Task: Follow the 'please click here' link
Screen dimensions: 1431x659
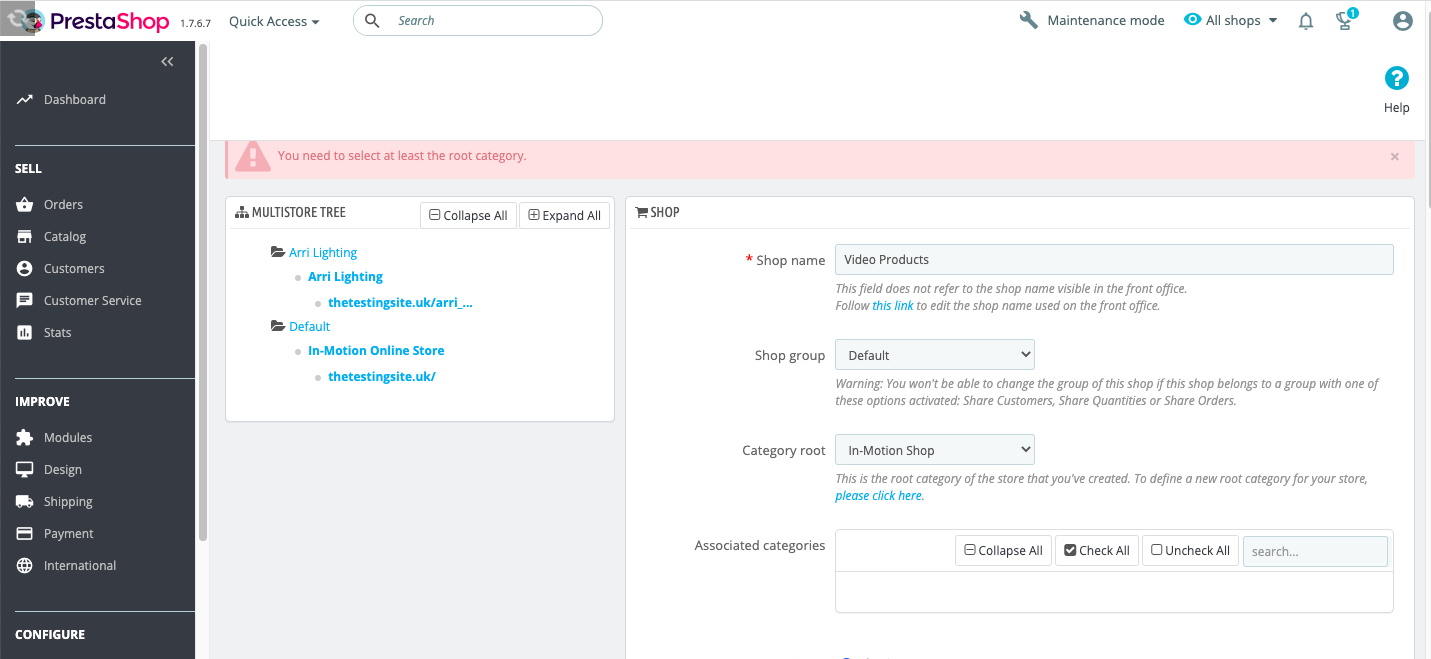Action: pos(879,495)
